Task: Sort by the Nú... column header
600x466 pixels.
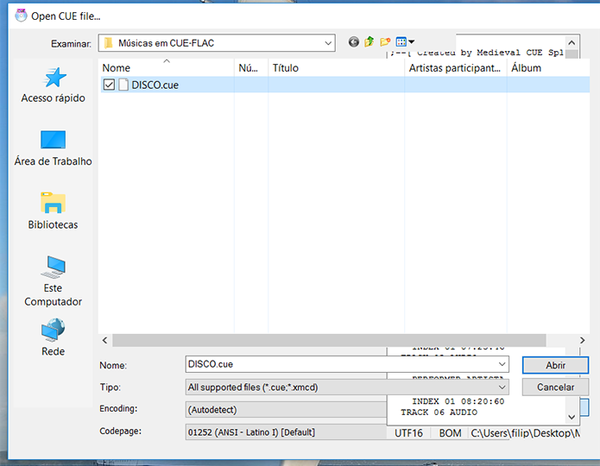Action: tap(251, 68)
